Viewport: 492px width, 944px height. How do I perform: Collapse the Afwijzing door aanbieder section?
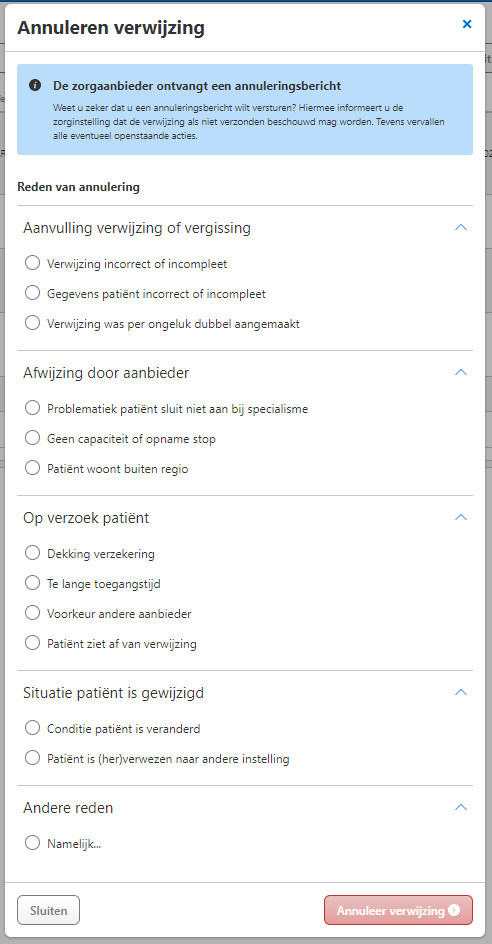(461, 372)
